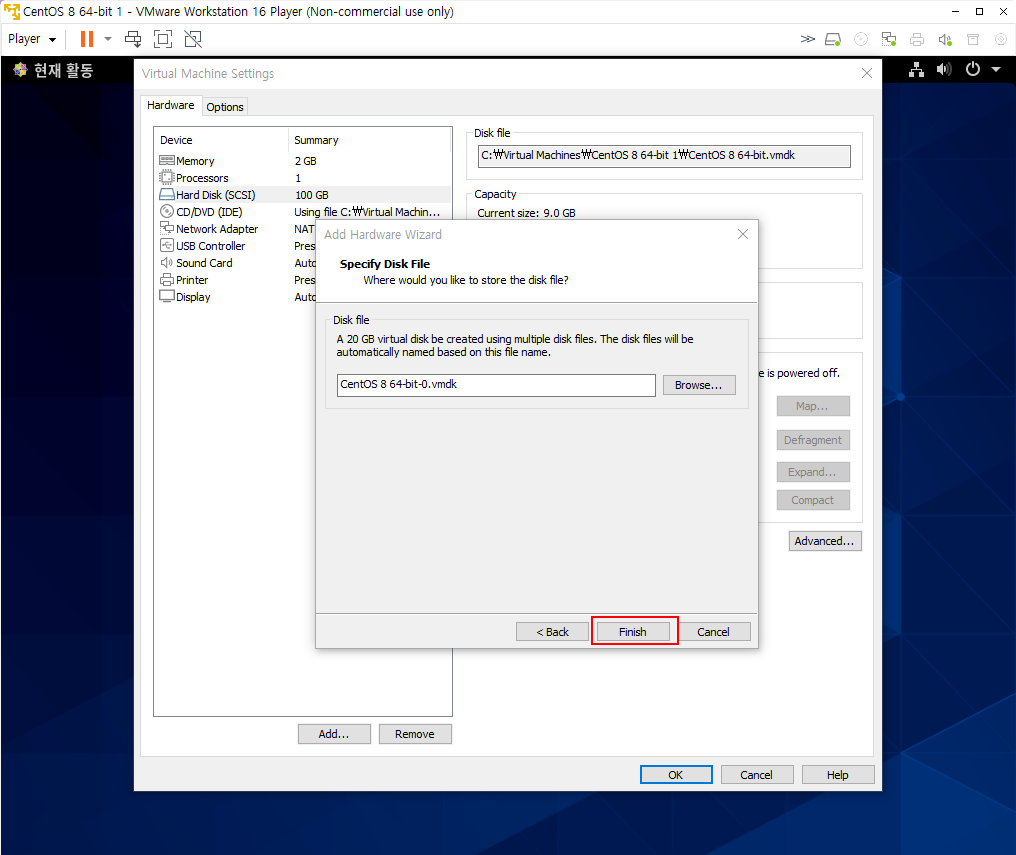Viewport: 1016px width, 855px height.
Task: Click the 100 GB hard disk summary
Action: point(312,195)
